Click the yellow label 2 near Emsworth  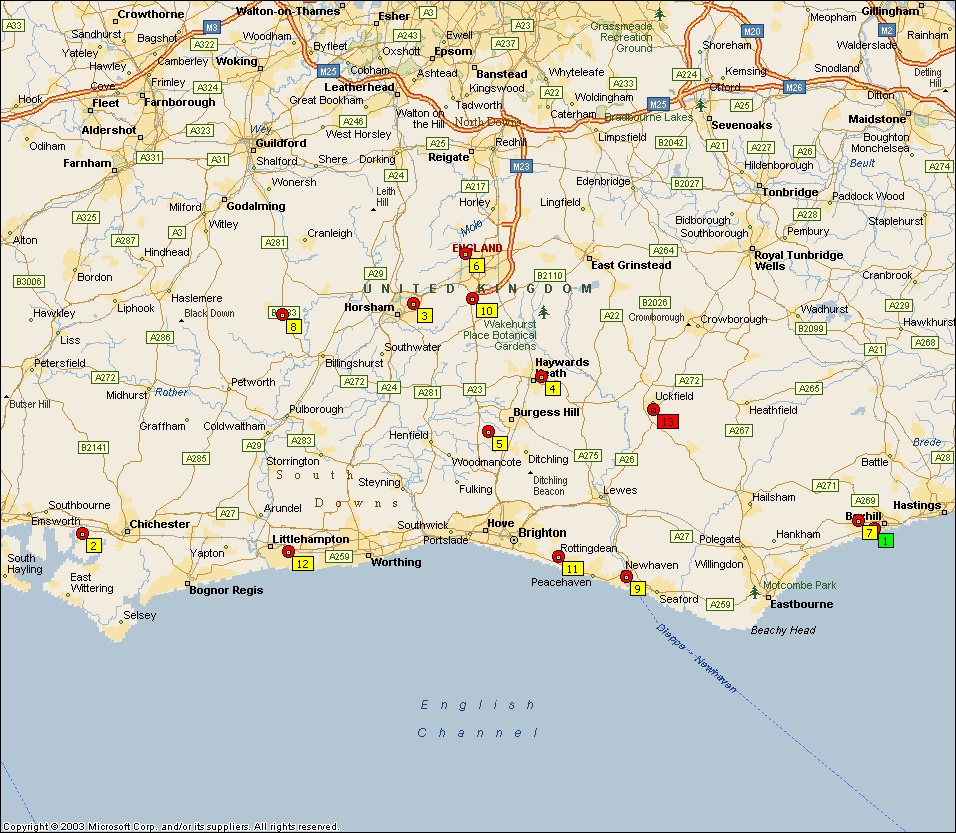coord(93,546)
